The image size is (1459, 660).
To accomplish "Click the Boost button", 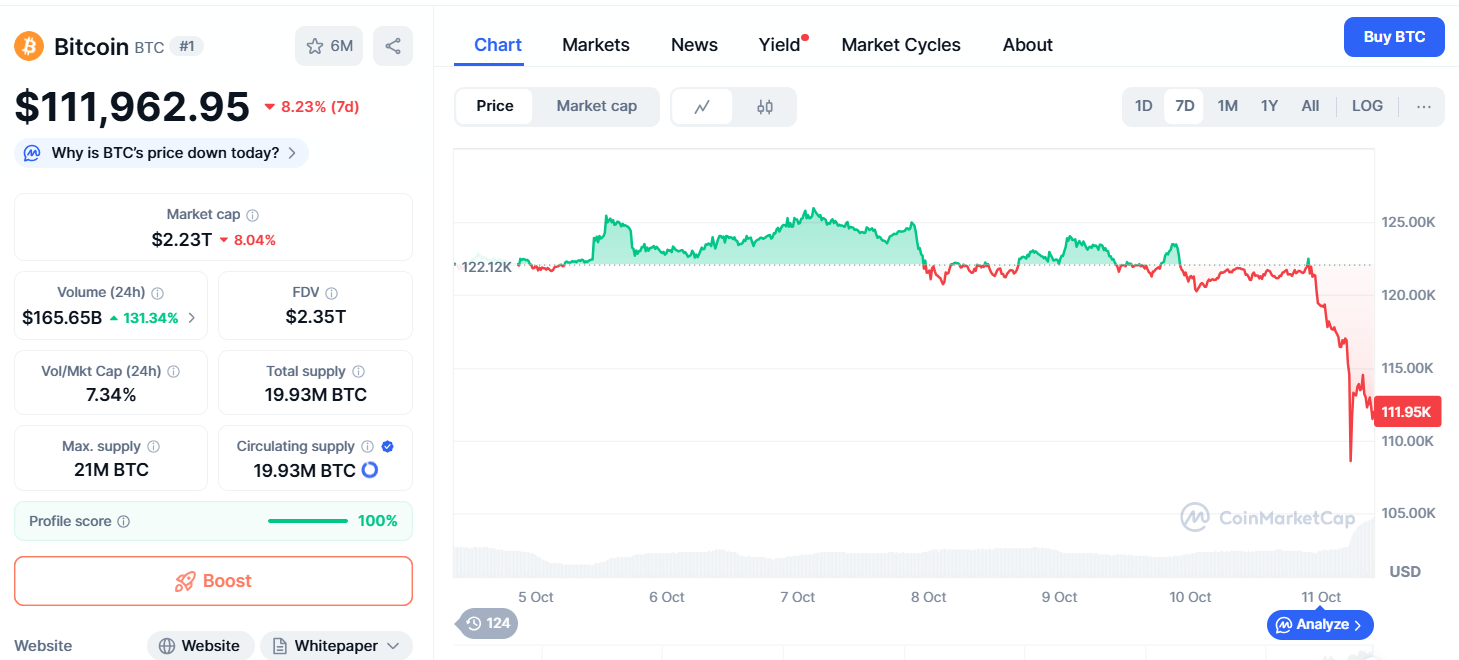I will coord(213,581).
